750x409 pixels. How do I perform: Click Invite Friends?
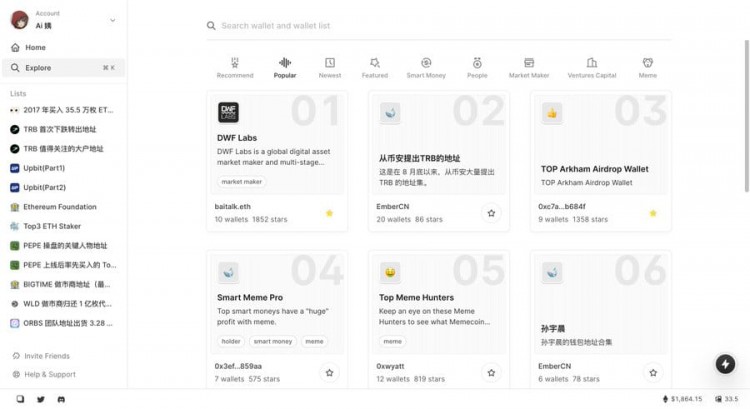(41, 356)
